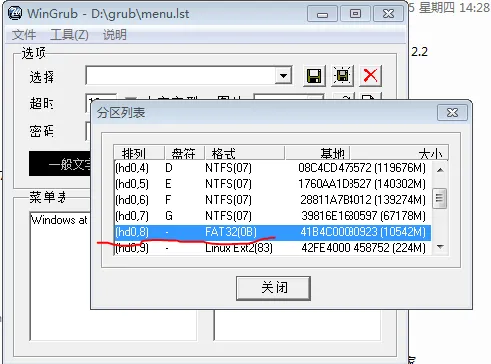Open the 选择 dropdown arrow
Screen dimensions: 491x364
(283, 76)
